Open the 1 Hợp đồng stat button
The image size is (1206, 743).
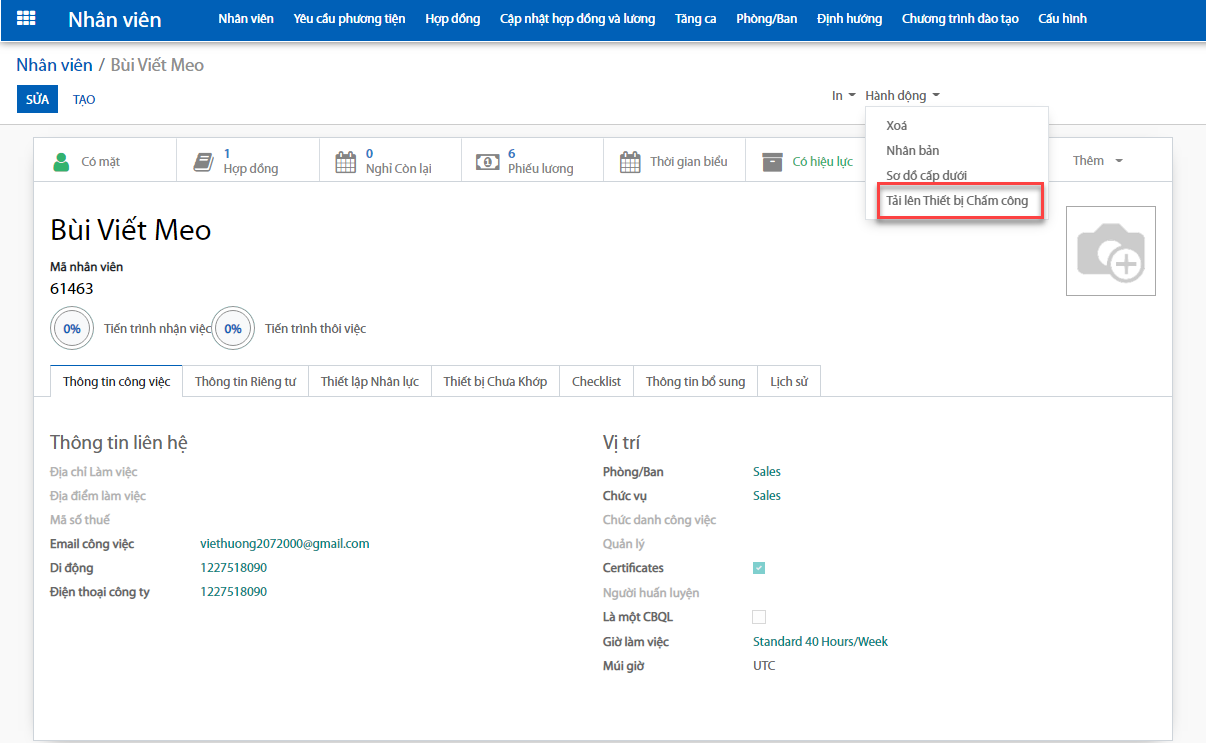247,161
